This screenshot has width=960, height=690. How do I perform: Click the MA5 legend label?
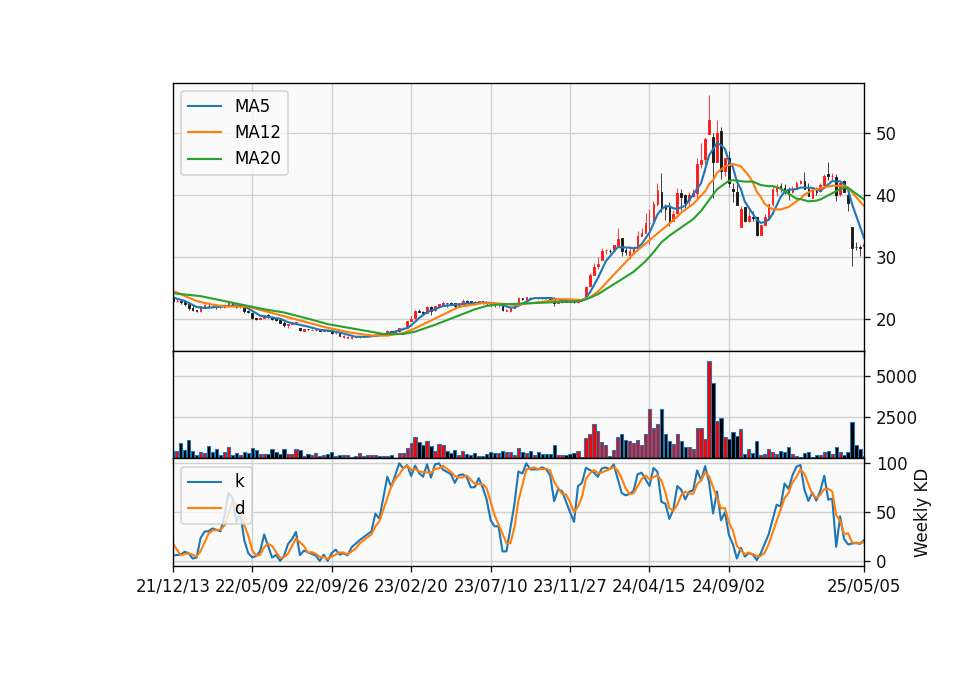pyautogui.click(x=252, y=106)
